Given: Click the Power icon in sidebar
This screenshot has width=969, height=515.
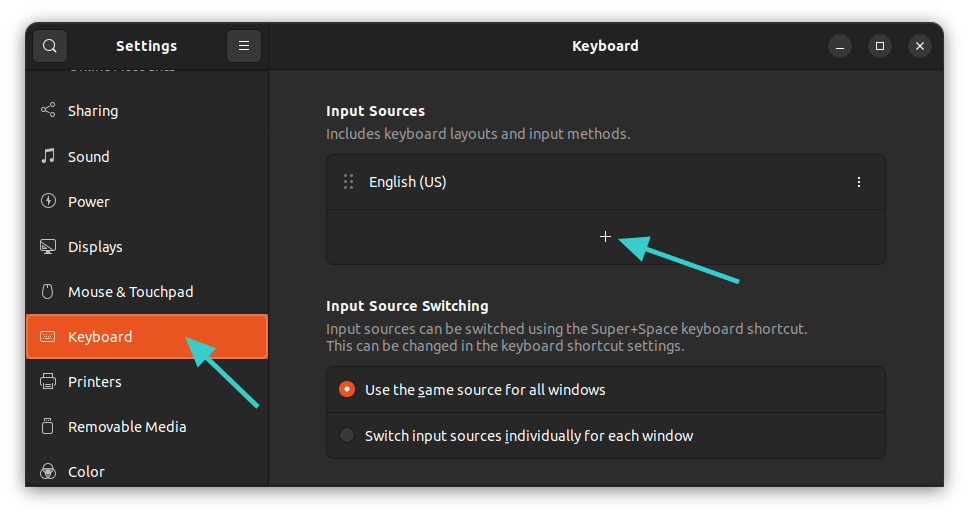Looking at the screenshot, I should click(47, 201).
